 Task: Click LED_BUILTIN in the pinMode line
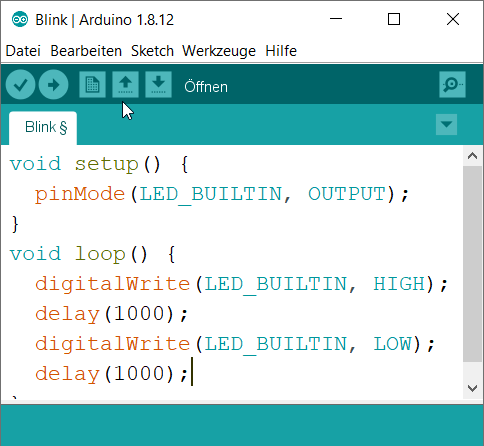(211, 195)
